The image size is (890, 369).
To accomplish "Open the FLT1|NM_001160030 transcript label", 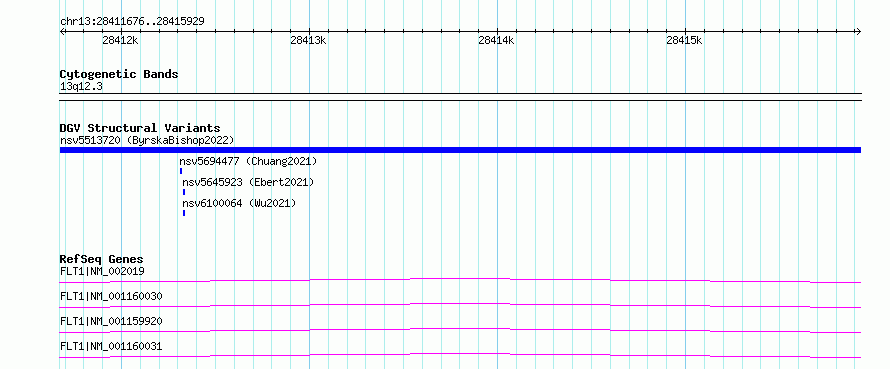I will (x=111, y=296).
